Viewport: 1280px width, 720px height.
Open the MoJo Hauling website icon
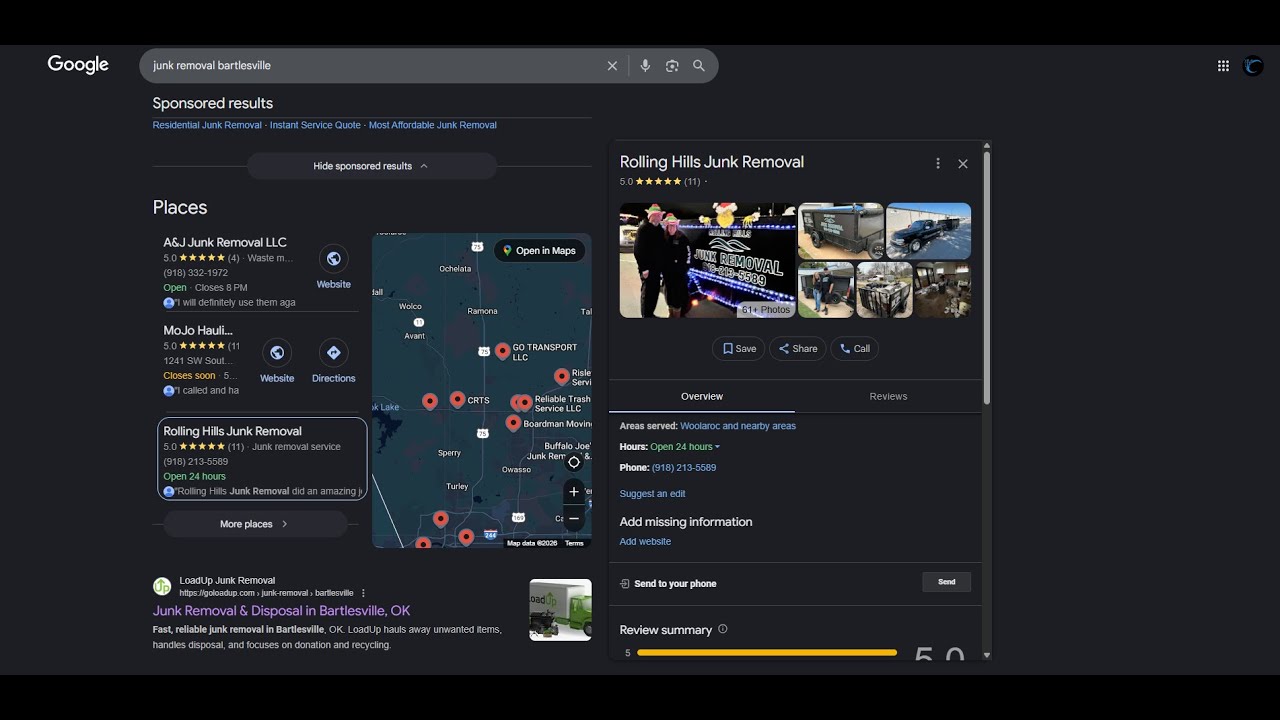point(277,353)
